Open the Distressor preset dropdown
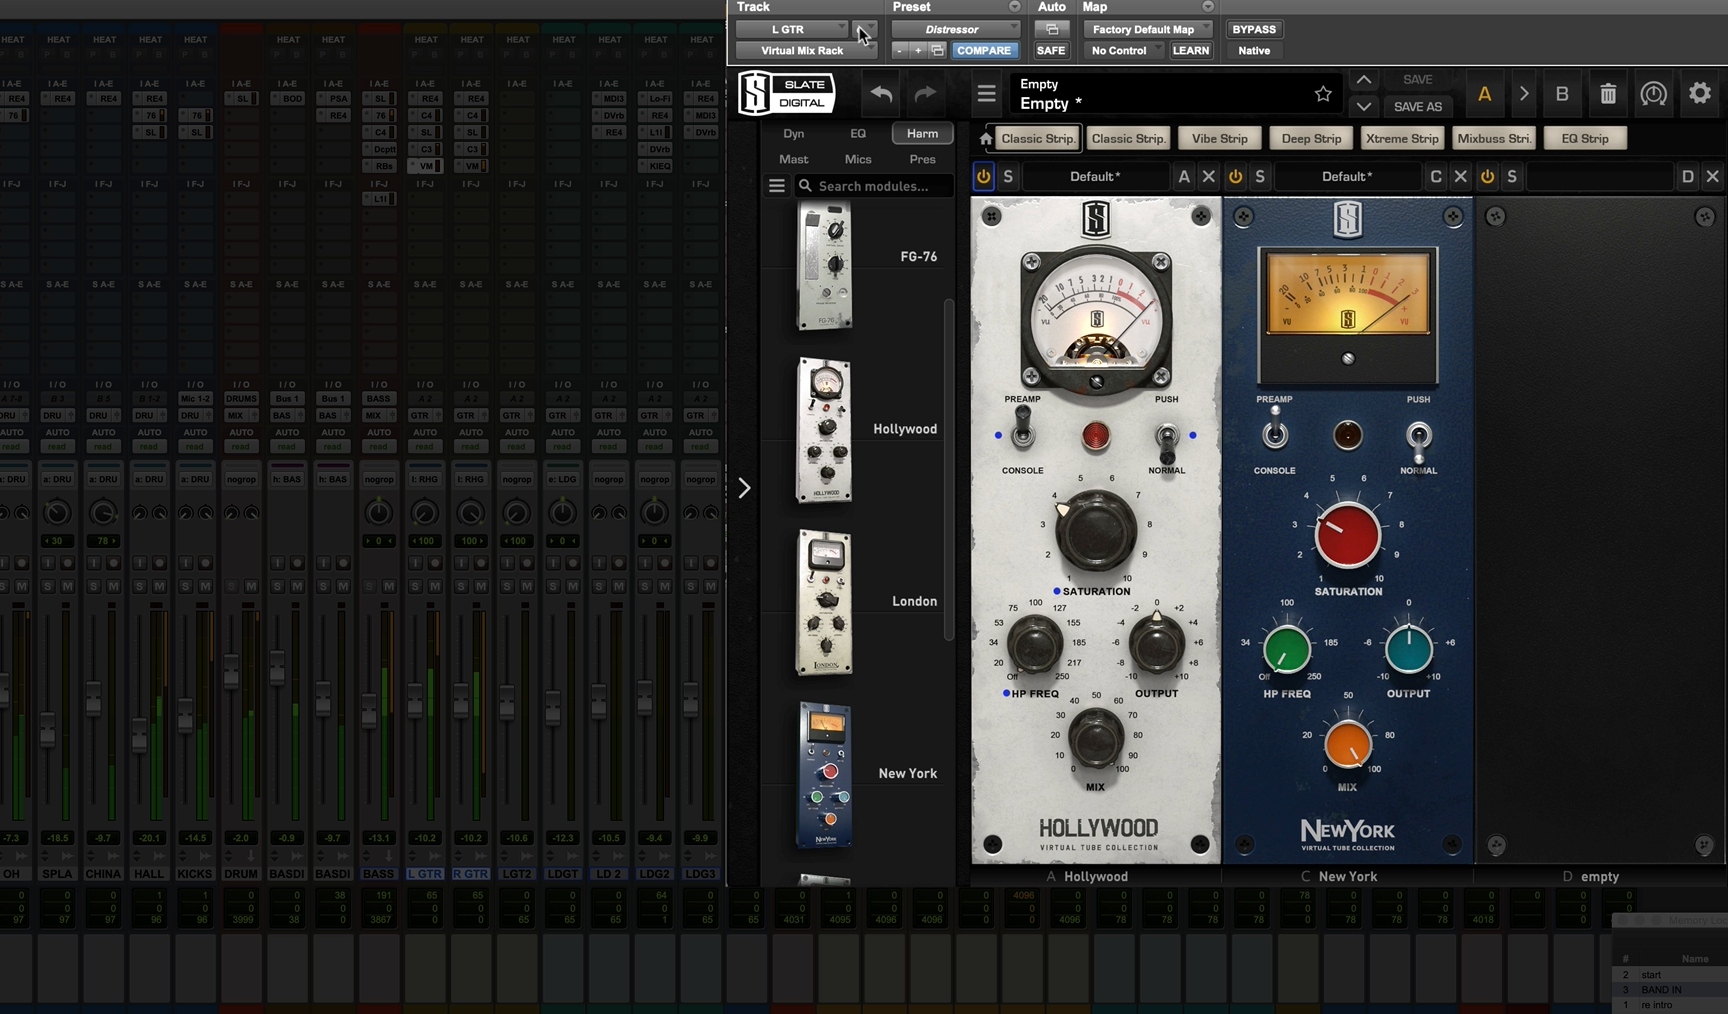 pos(955,29)
